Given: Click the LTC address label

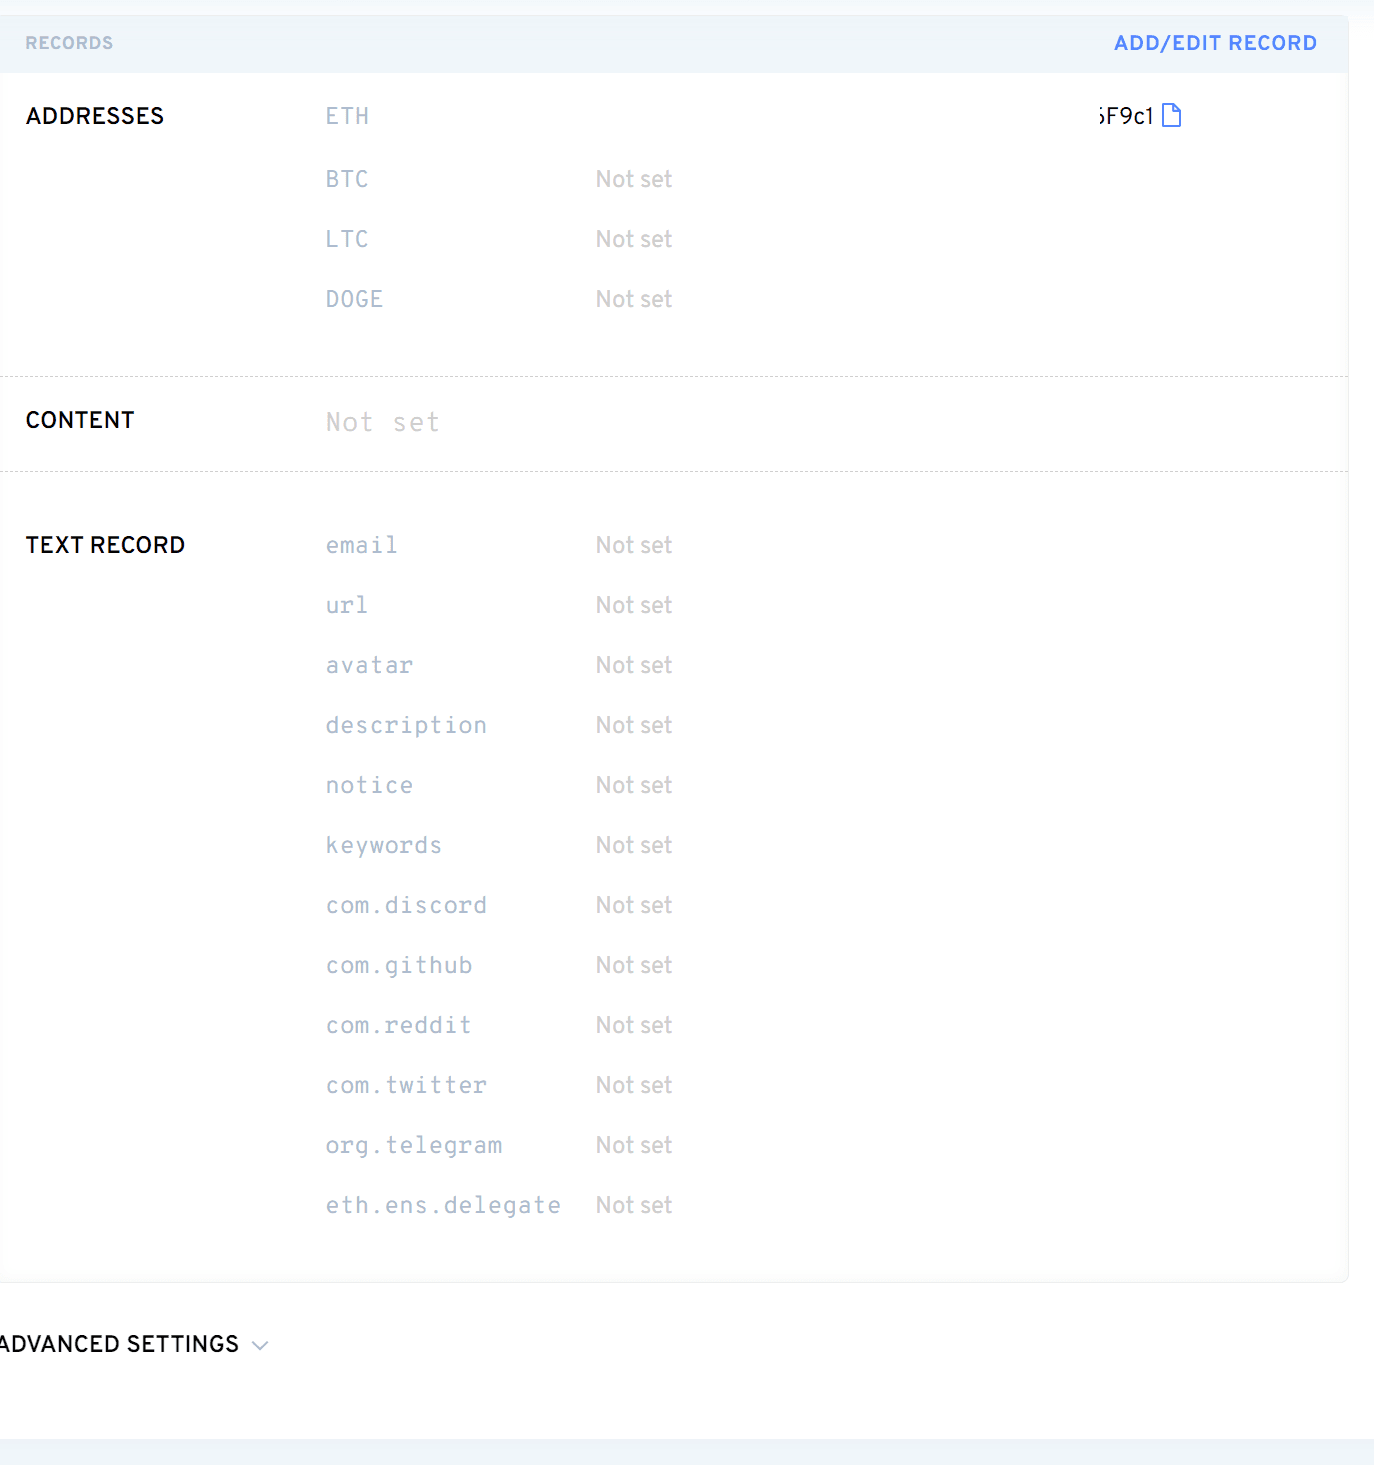Looking at the screenshot, I should pos(347,239).
